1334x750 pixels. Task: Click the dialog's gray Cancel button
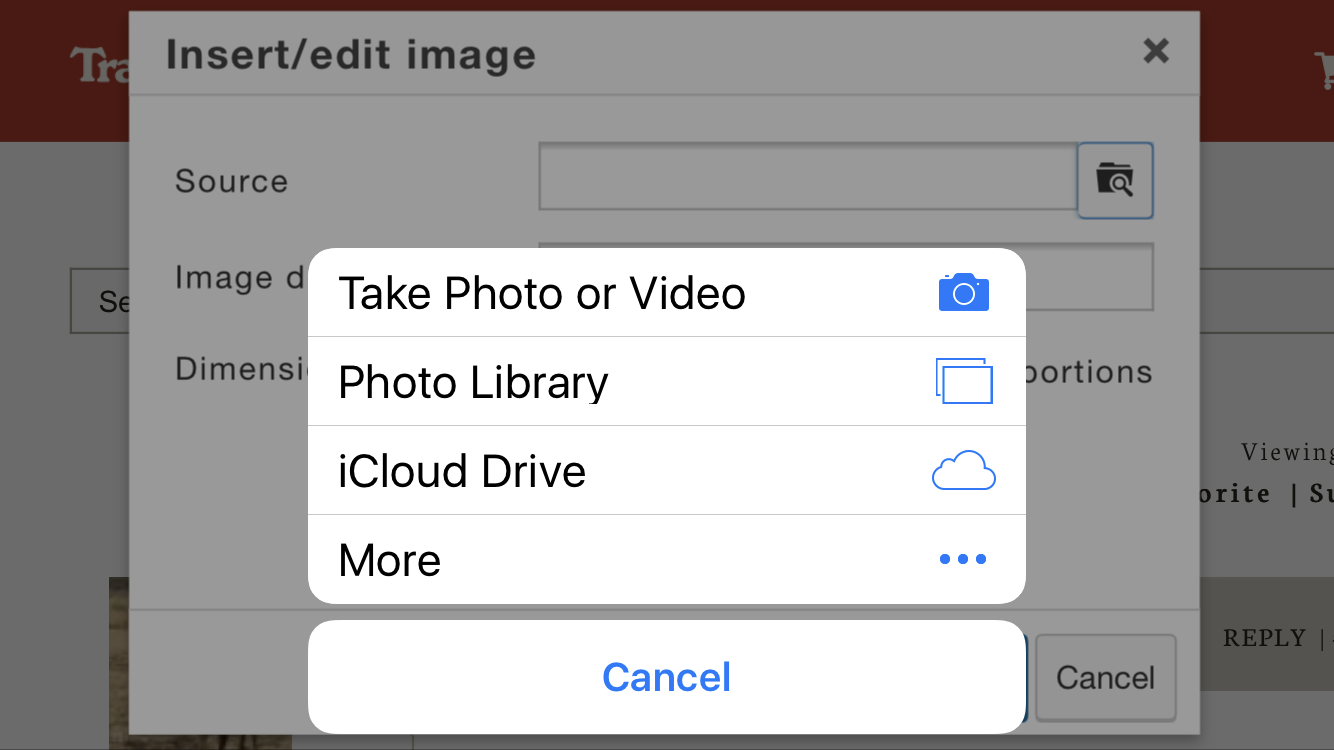pyautogui.click(x=1105, y=678)
